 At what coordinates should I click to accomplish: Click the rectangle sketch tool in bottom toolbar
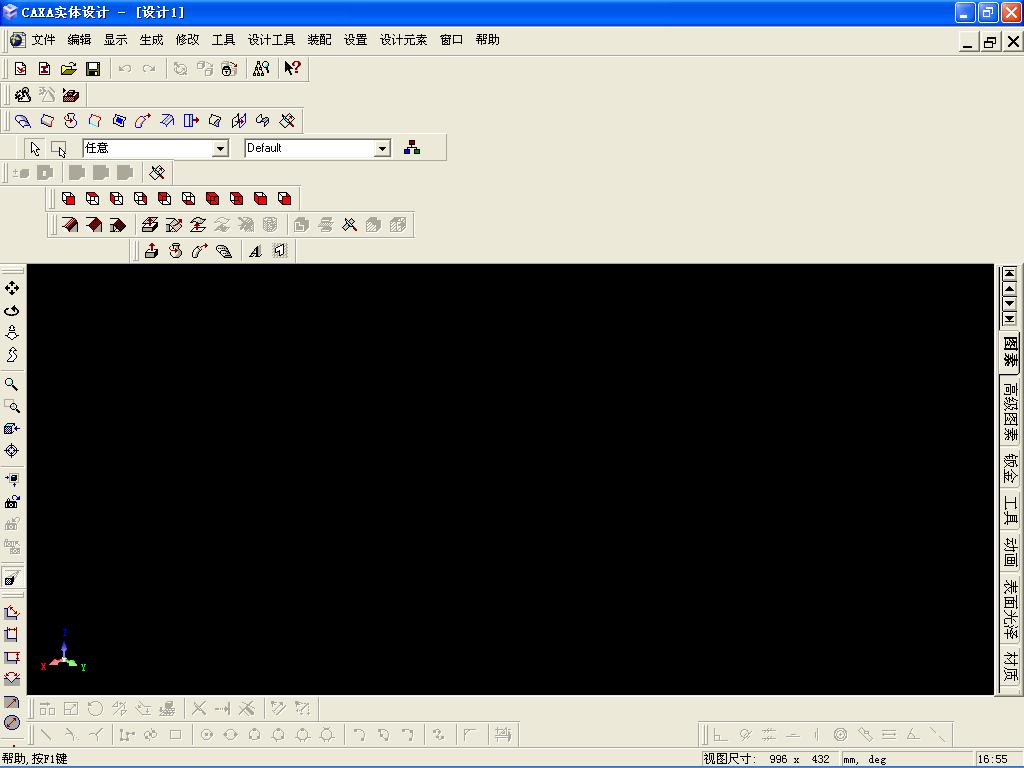click(x=175, y=735)
